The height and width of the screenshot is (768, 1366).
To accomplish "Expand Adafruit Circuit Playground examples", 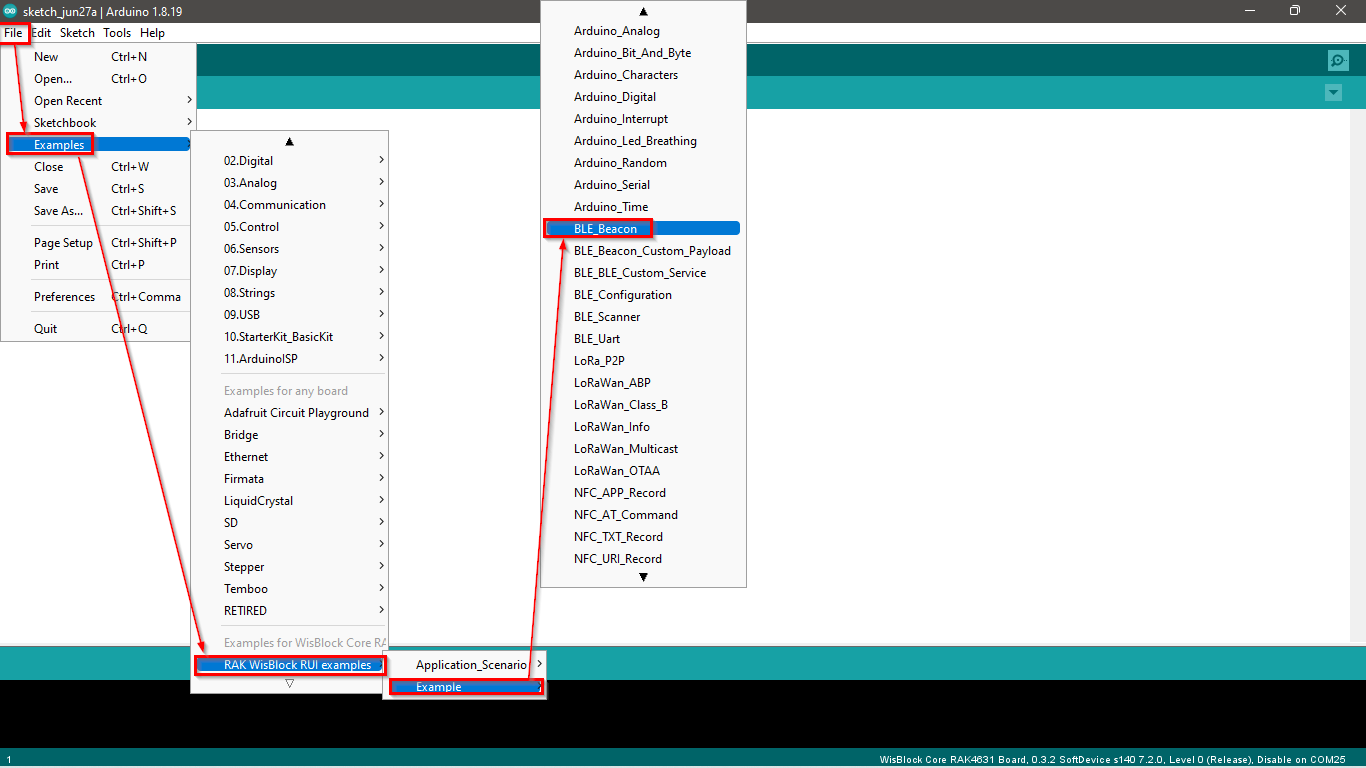I will pos(289,413).
